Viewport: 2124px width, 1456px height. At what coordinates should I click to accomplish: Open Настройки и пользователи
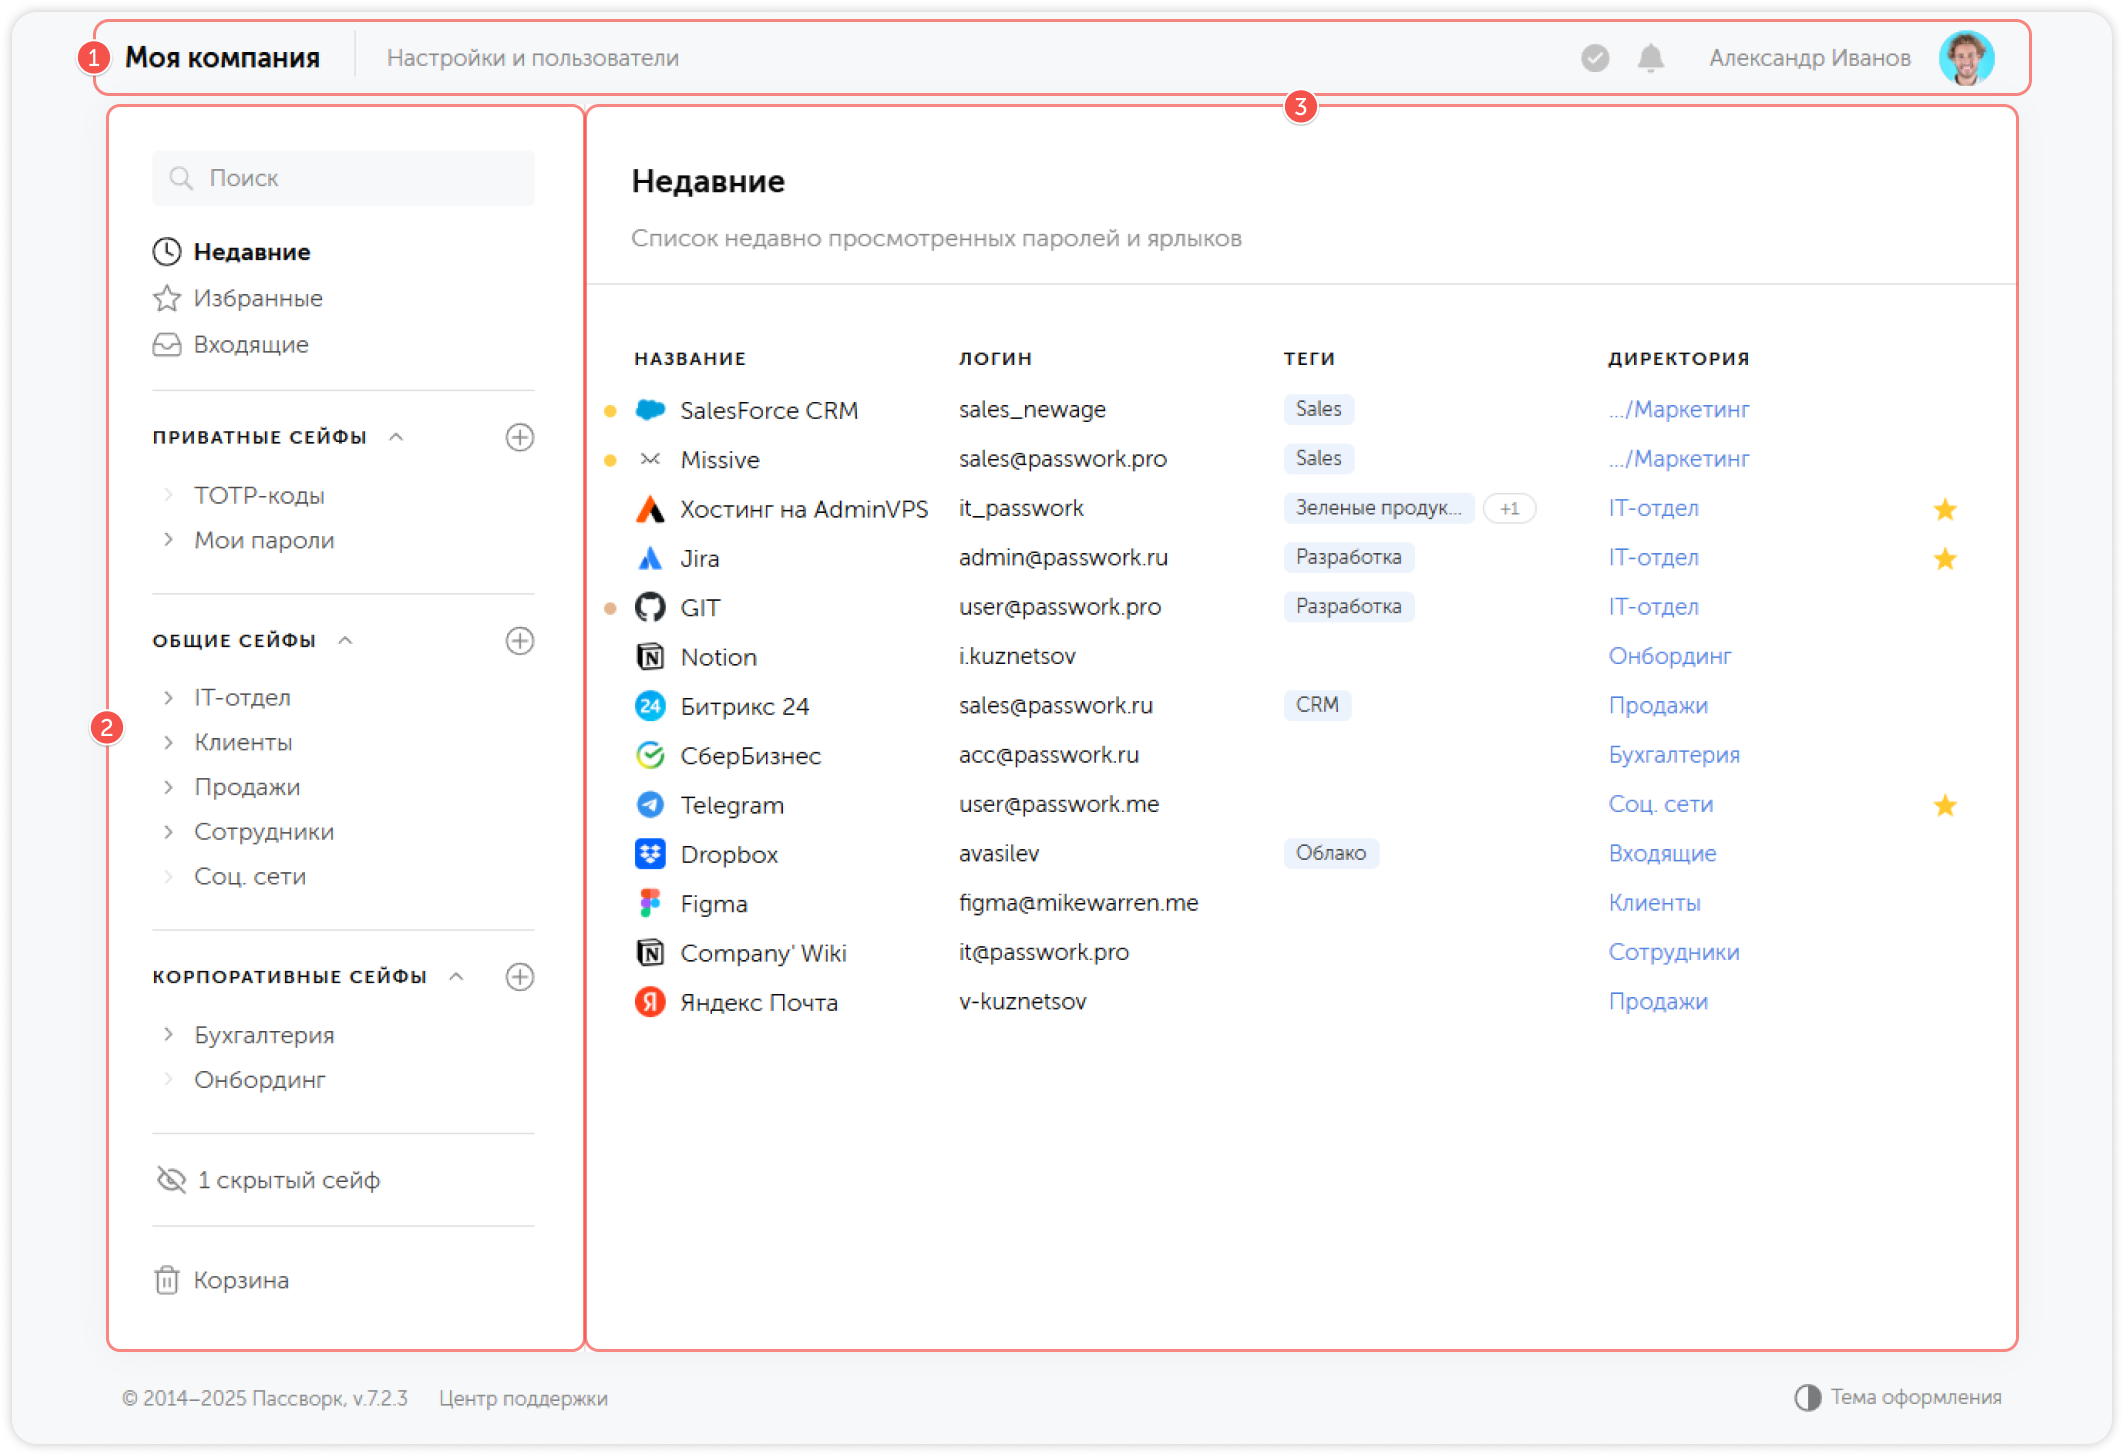533,58
